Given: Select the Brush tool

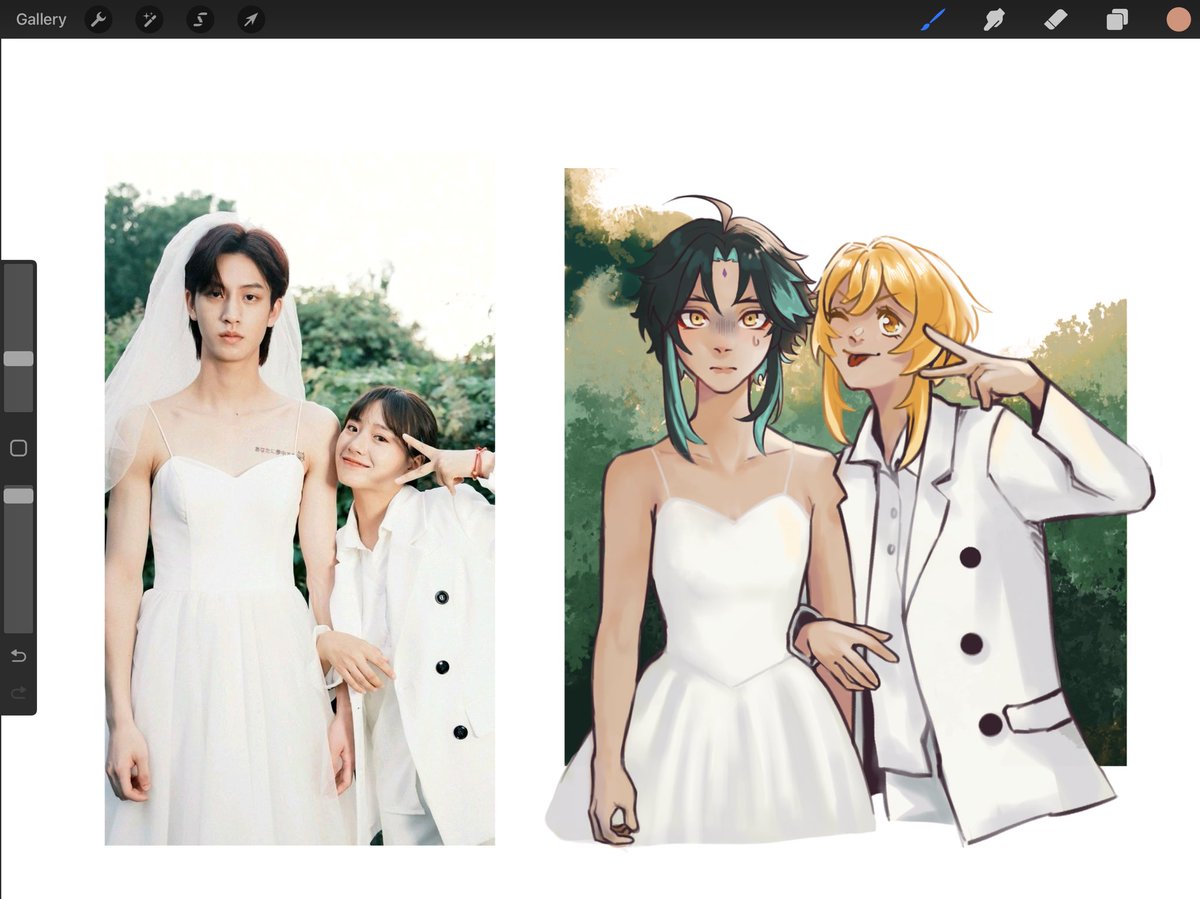Looking at the screenshot, I should coord(933,19).
